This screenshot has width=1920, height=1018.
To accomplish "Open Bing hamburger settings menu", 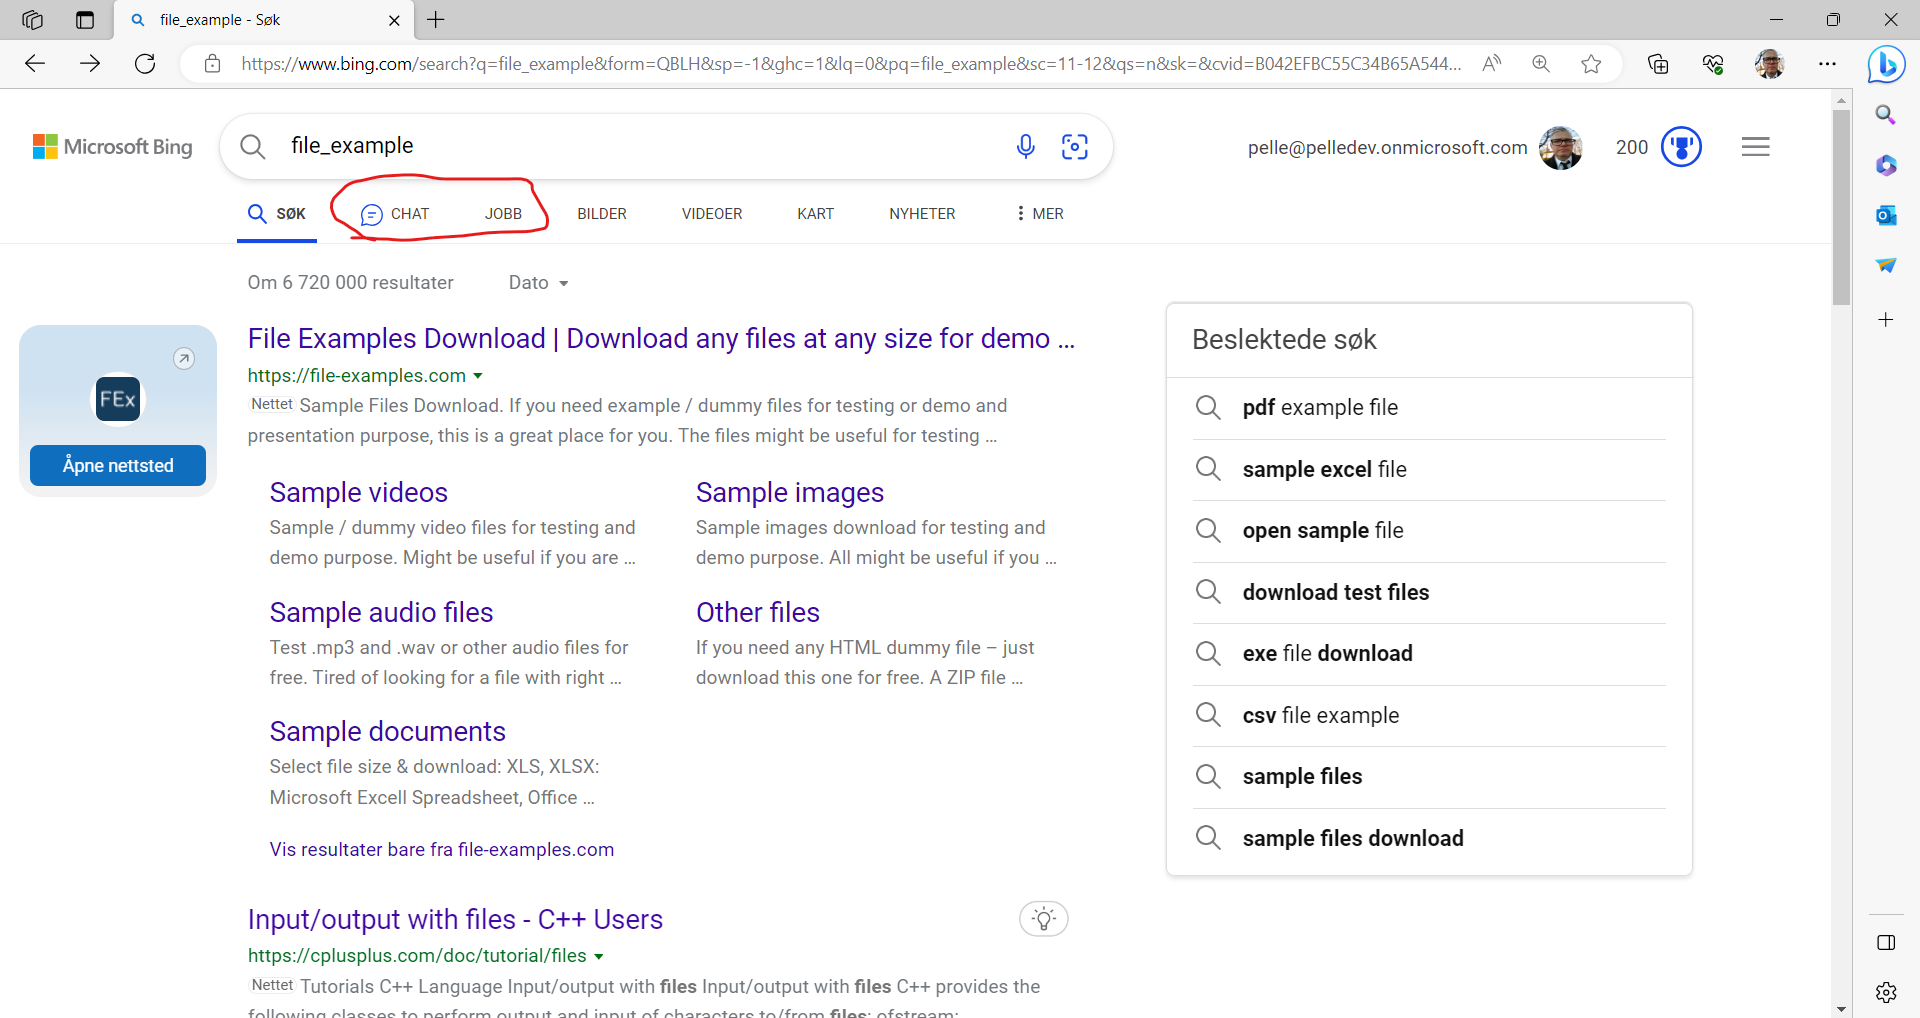I will pyautogui.click(x=1755, y=147).
